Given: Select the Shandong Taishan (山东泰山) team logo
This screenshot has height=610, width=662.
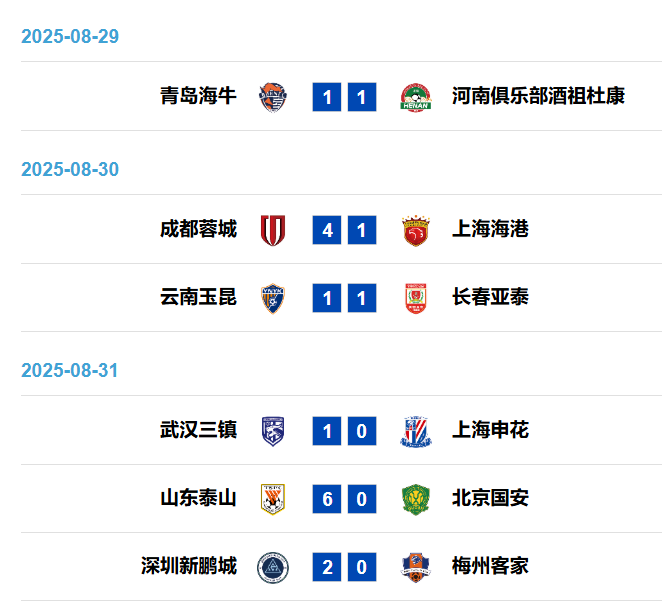Looking at the screenshot, I should 273,499.
